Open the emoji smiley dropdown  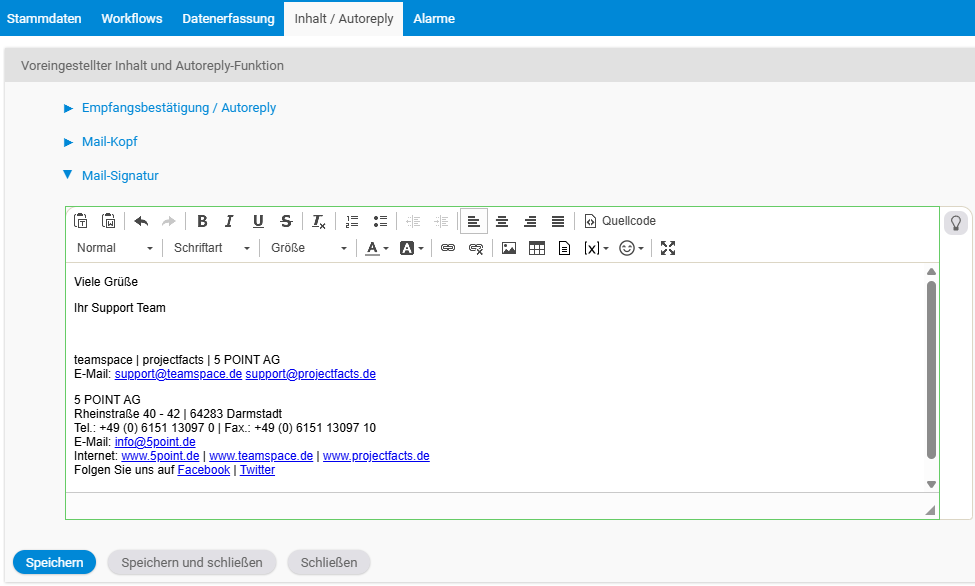[x=631, y=248]
